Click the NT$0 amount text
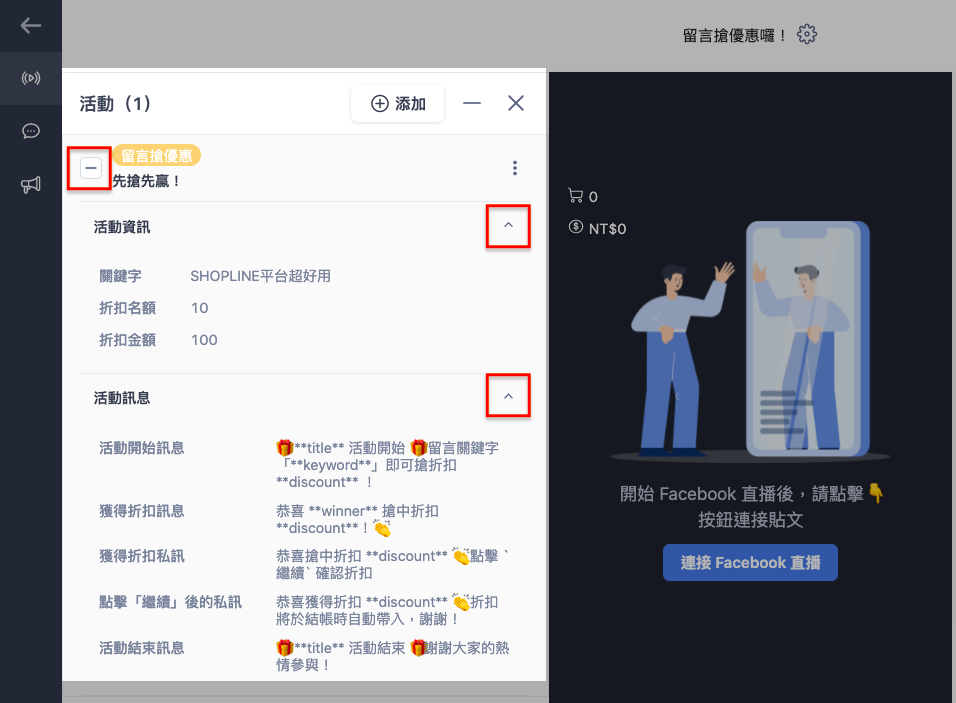Screen dimensions: 956x703 click(607, 229)
